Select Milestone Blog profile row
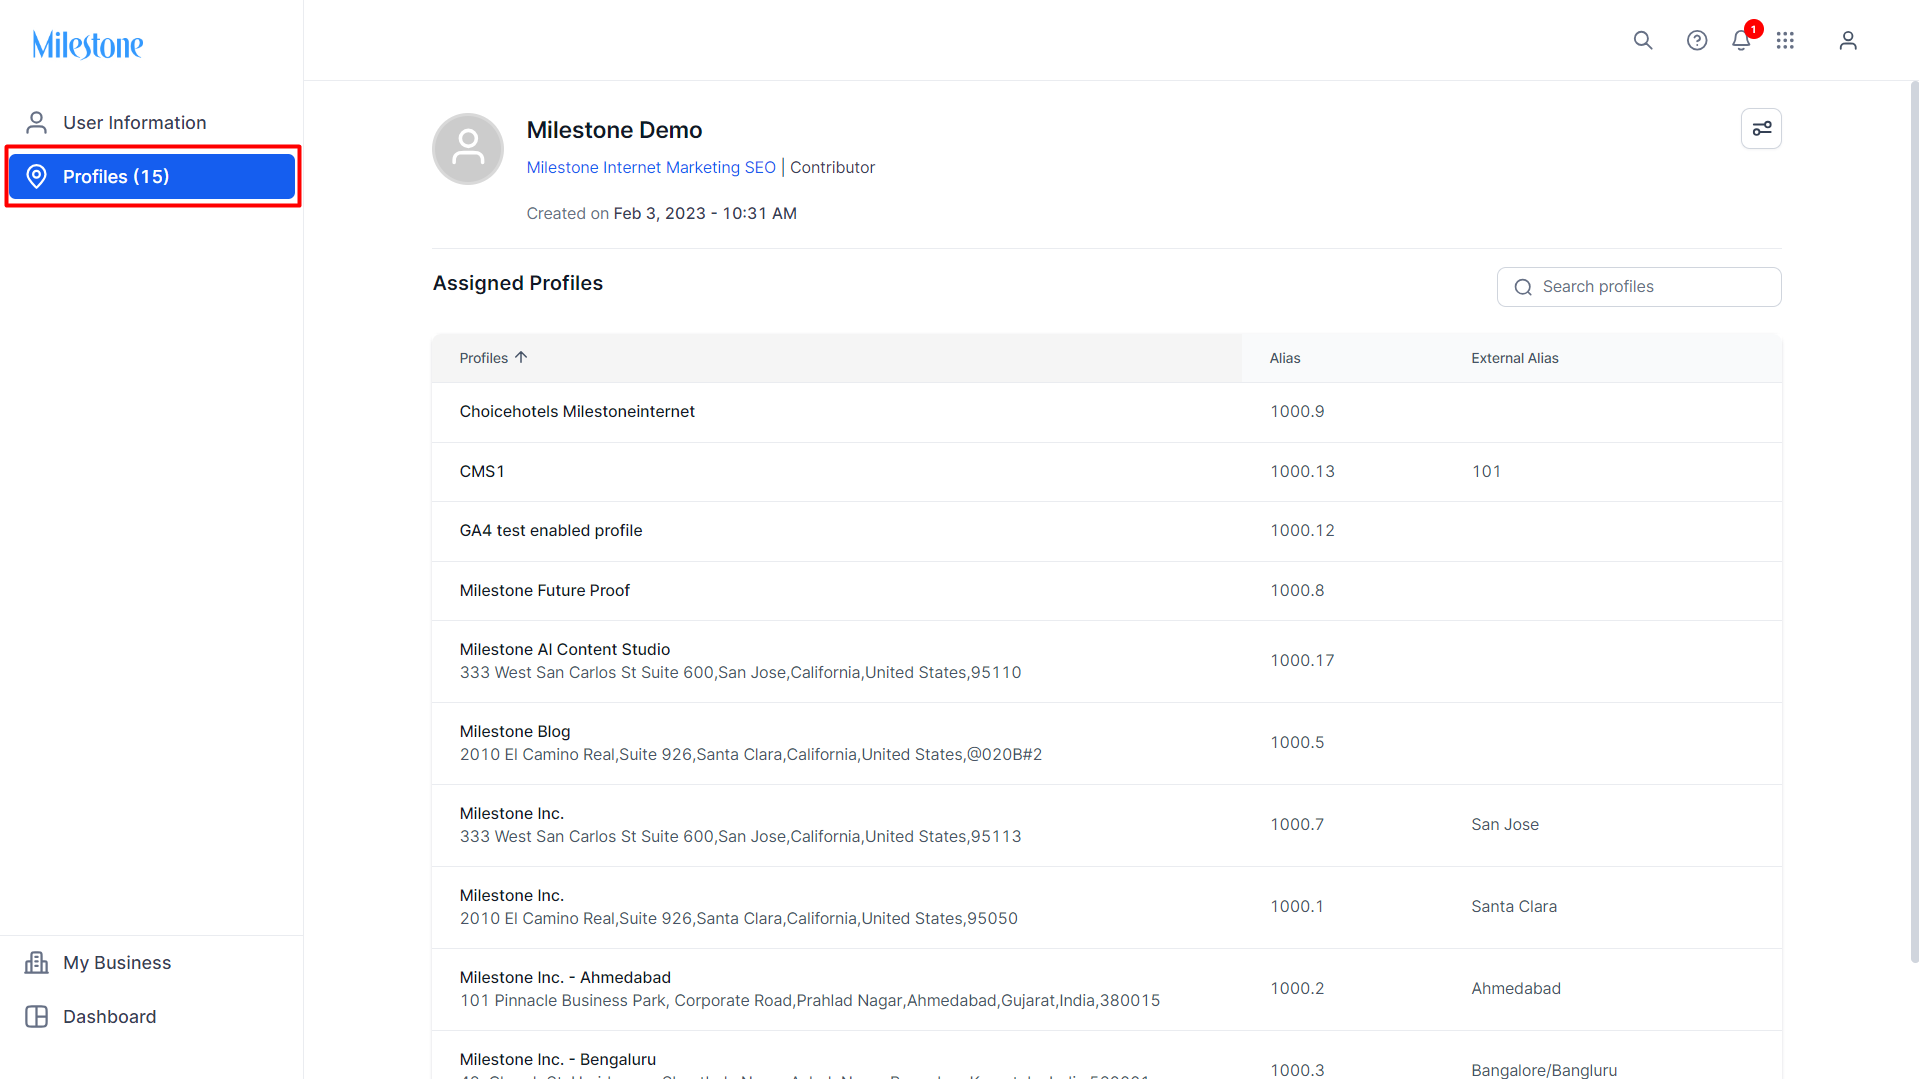Viewport: 1919px width, 1079px height. tap(1107, 743)
